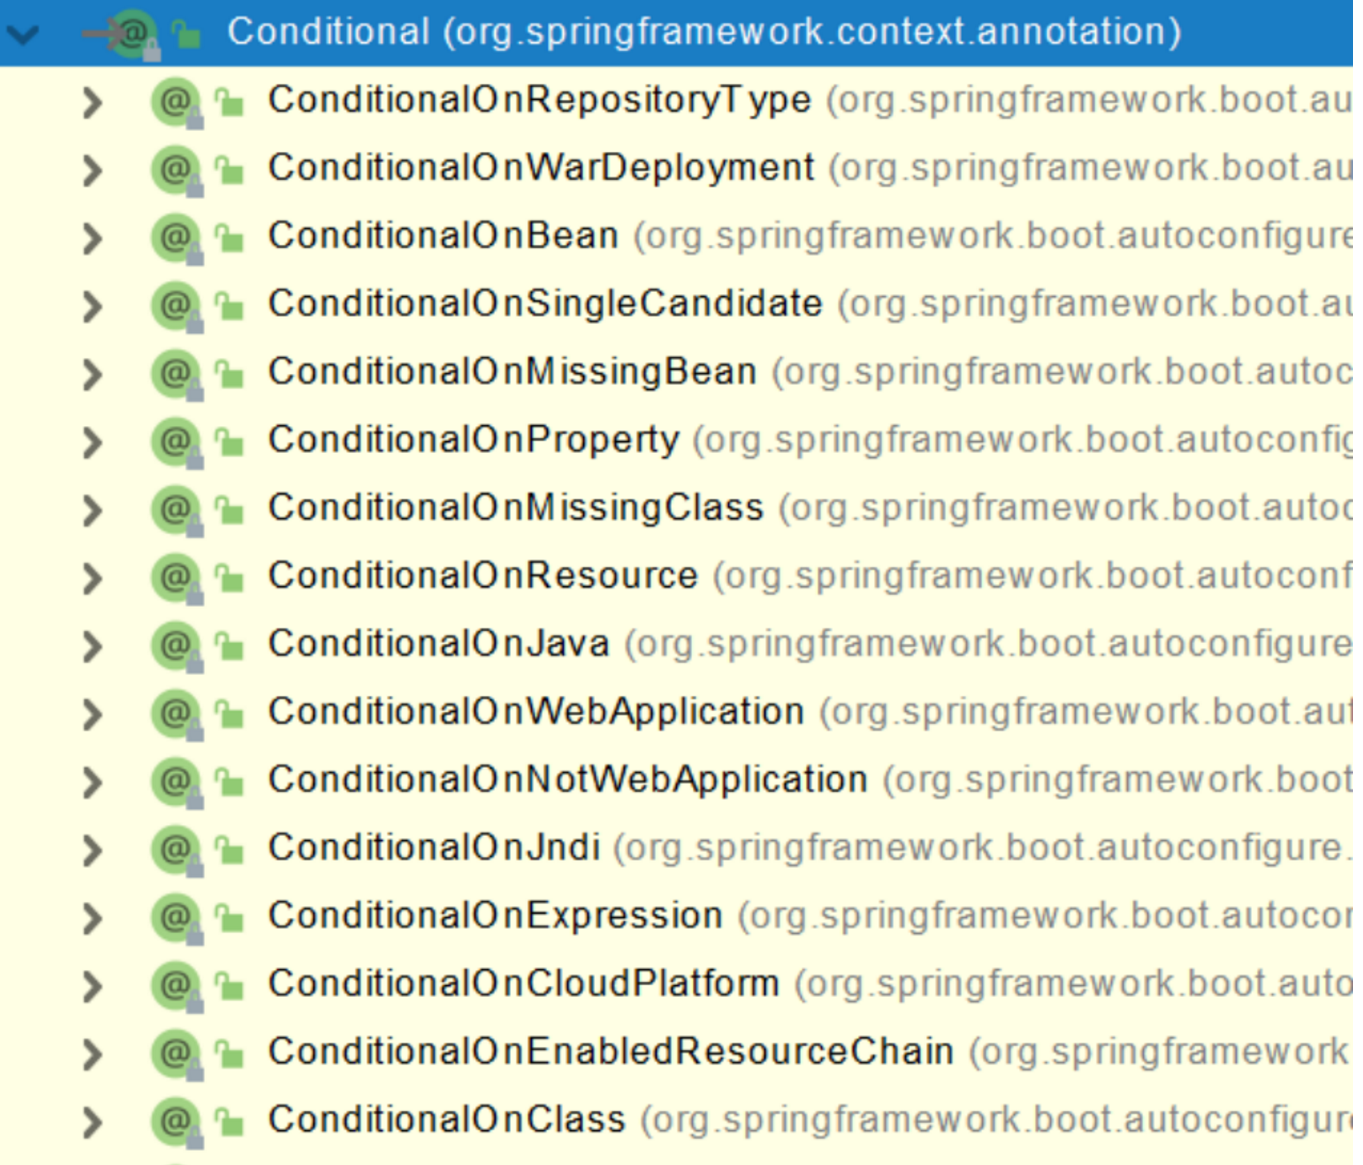Select the ConditionalOnClass entry
The image size is (1363, 1165).
(446, 1120)
